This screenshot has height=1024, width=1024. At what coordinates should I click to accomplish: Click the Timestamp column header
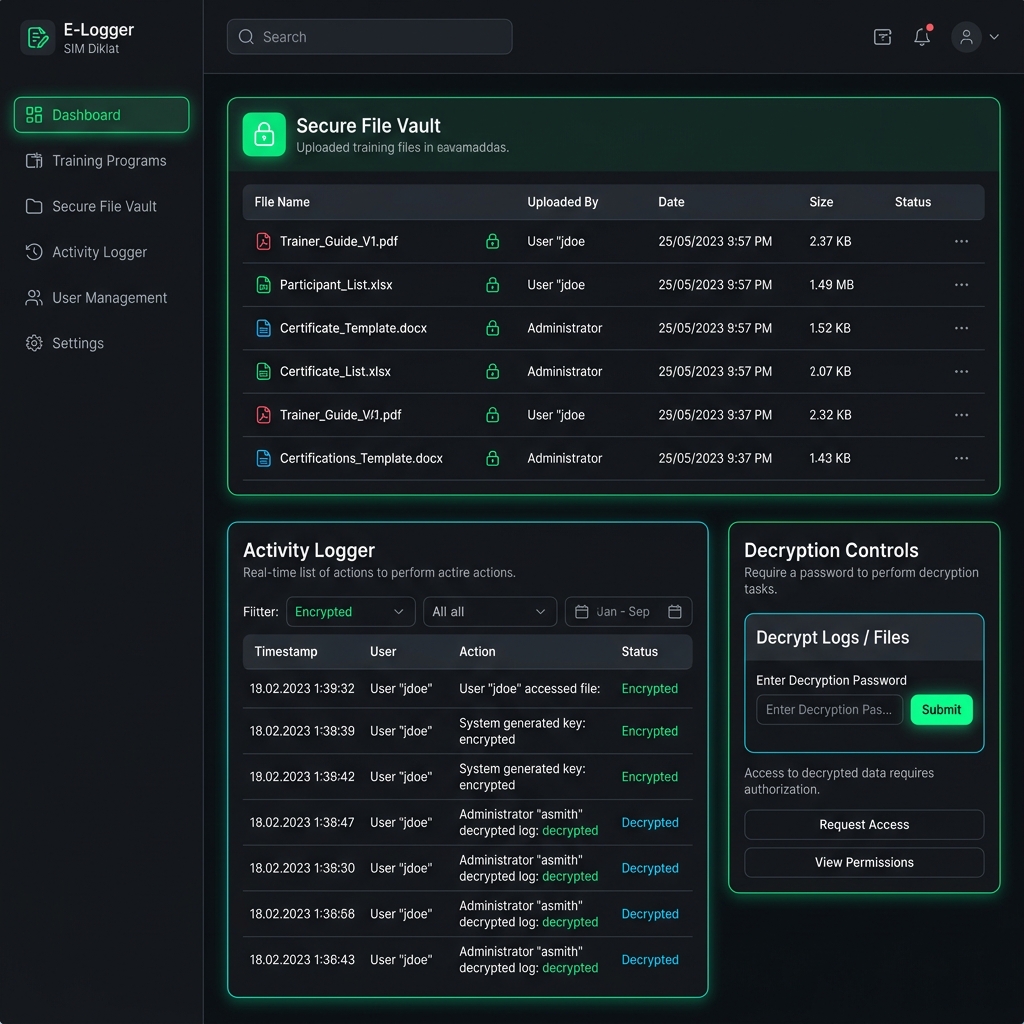point(286,652)
